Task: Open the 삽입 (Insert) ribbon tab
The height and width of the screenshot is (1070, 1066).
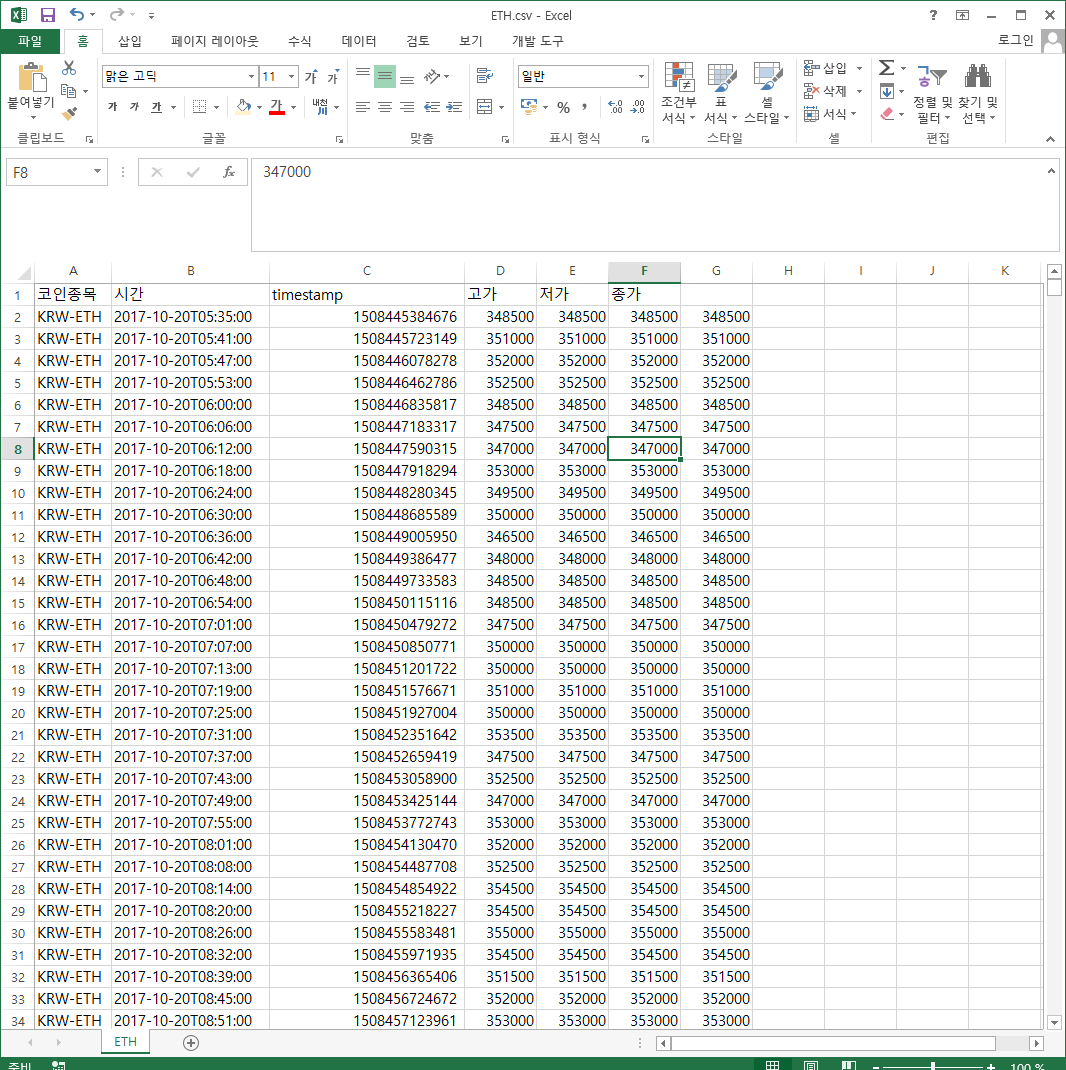Action: click(x=130, y=41)
